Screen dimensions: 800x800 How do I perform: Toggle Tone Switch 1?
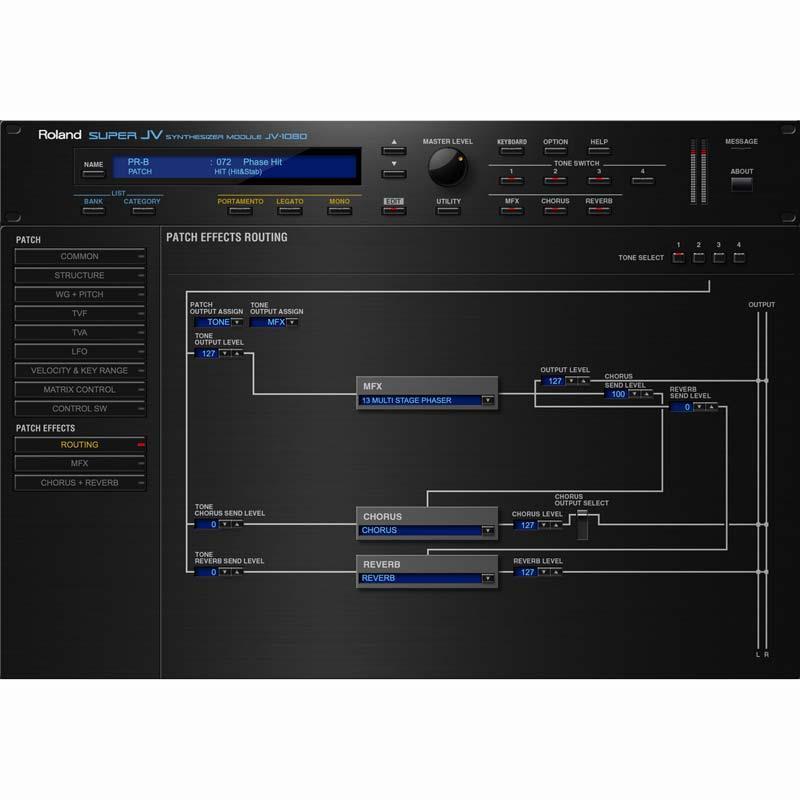510,180
